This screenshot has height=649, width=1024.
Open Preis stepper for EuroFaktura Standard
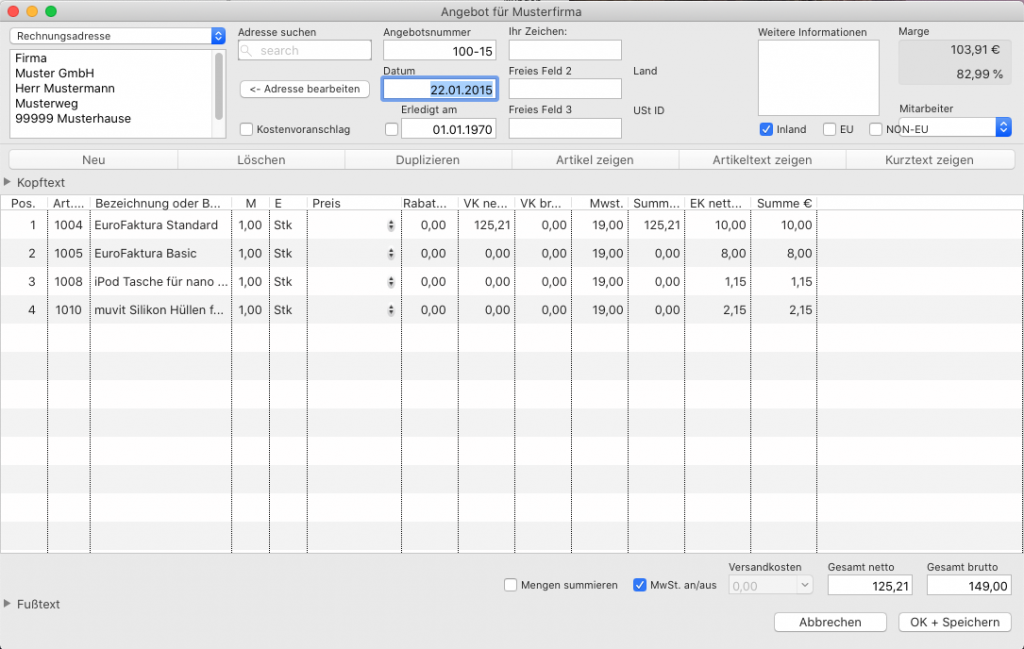[391, 225]
